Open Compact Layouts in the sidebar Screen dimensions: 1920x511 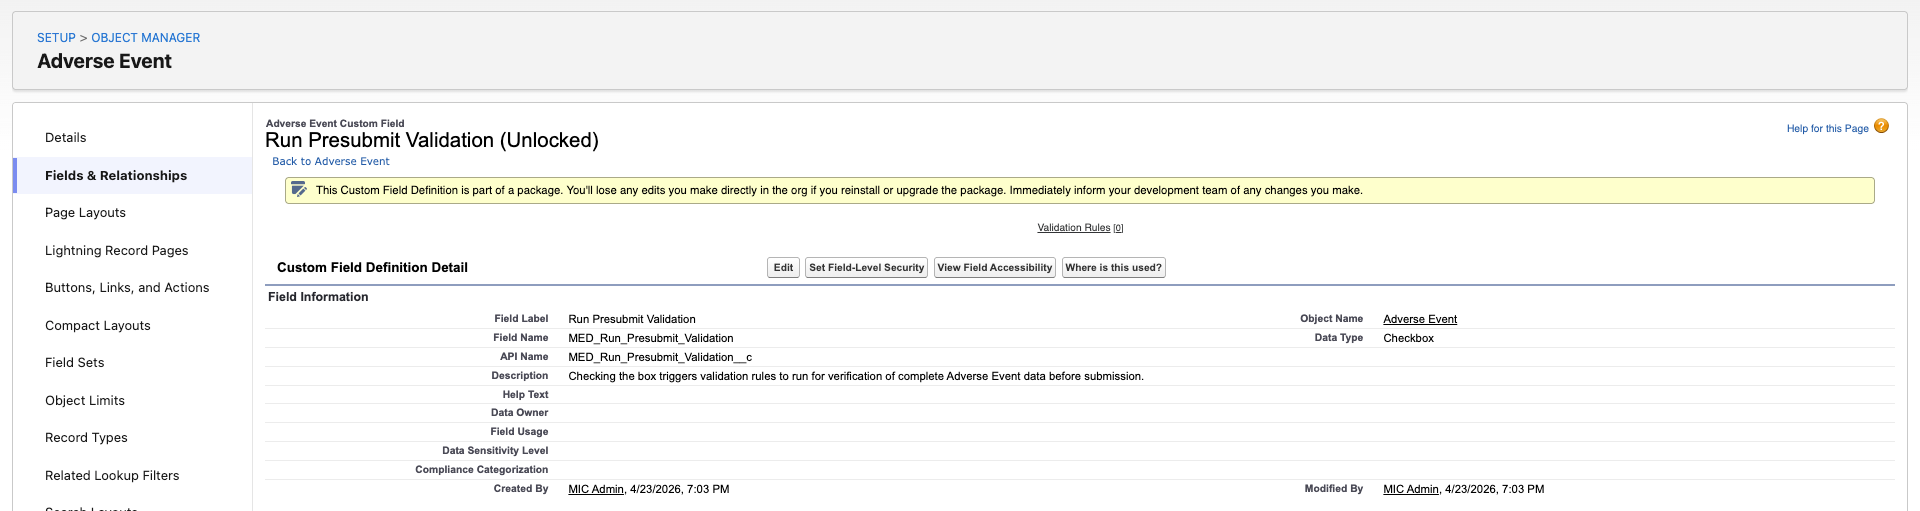coord(98,326)
